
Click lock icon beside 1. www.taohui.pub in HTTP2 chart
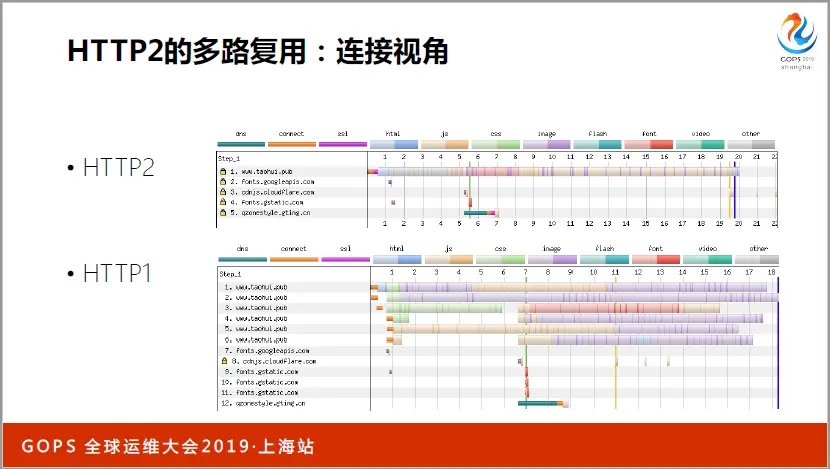(223, 172)
